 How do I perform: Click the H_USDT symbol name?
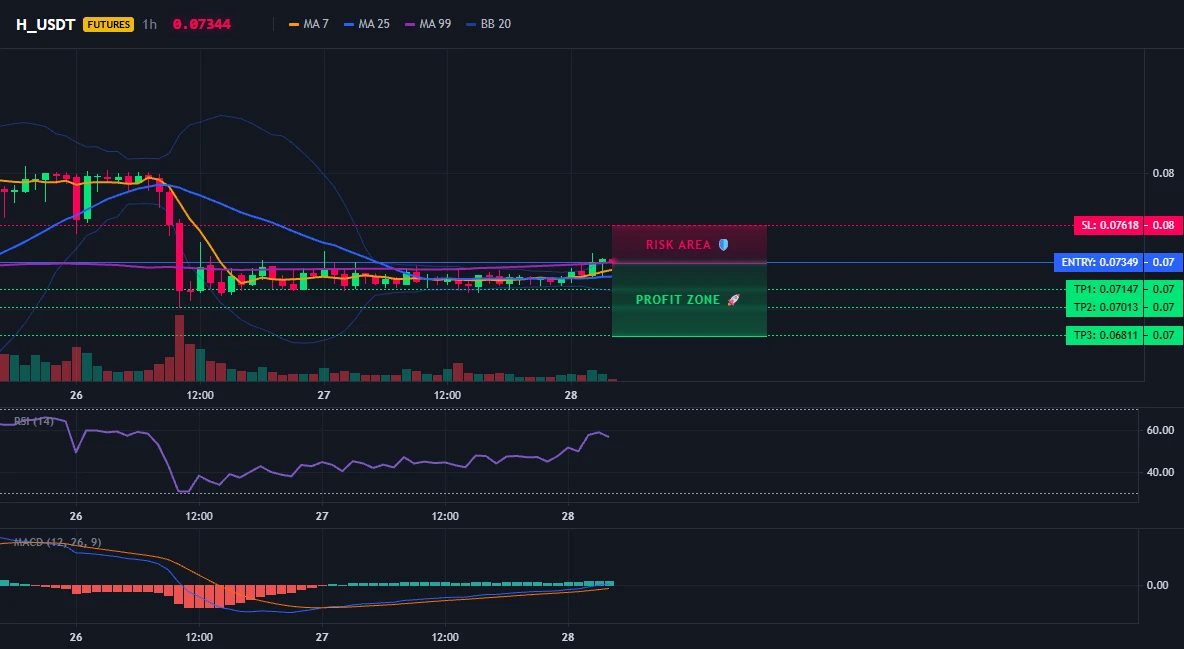point(45,24)
